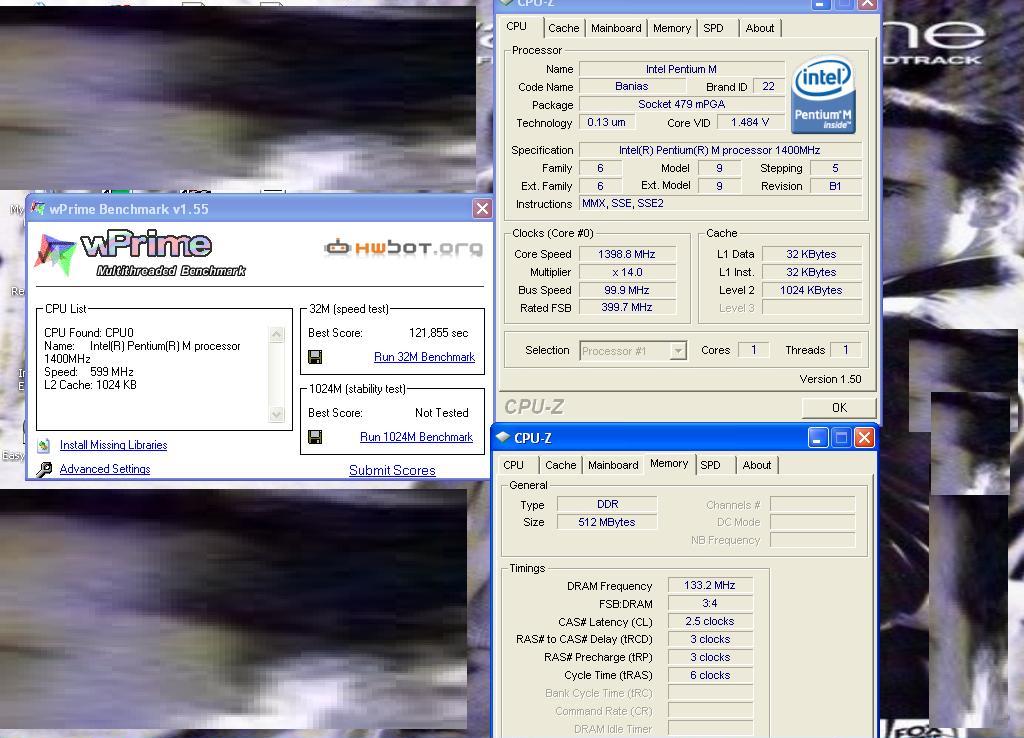Click the Instructions field MMX, SSE, SSE2

pos(720,204)
